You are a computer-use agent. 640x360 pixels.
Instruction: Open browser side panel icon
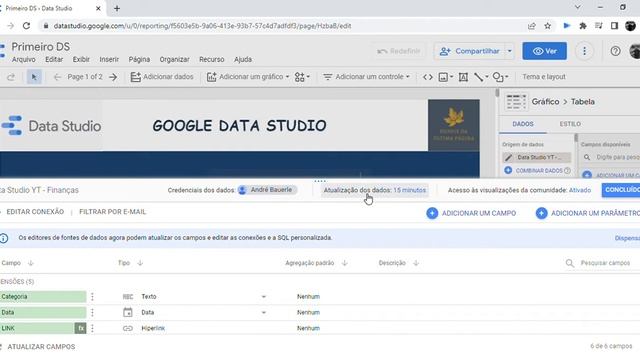(614, 26)
